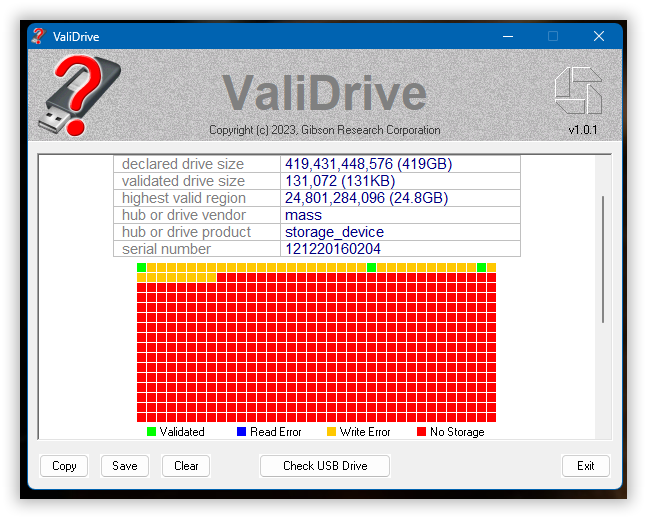Click the 'hub or drive vendor' label

pos(184,215)
